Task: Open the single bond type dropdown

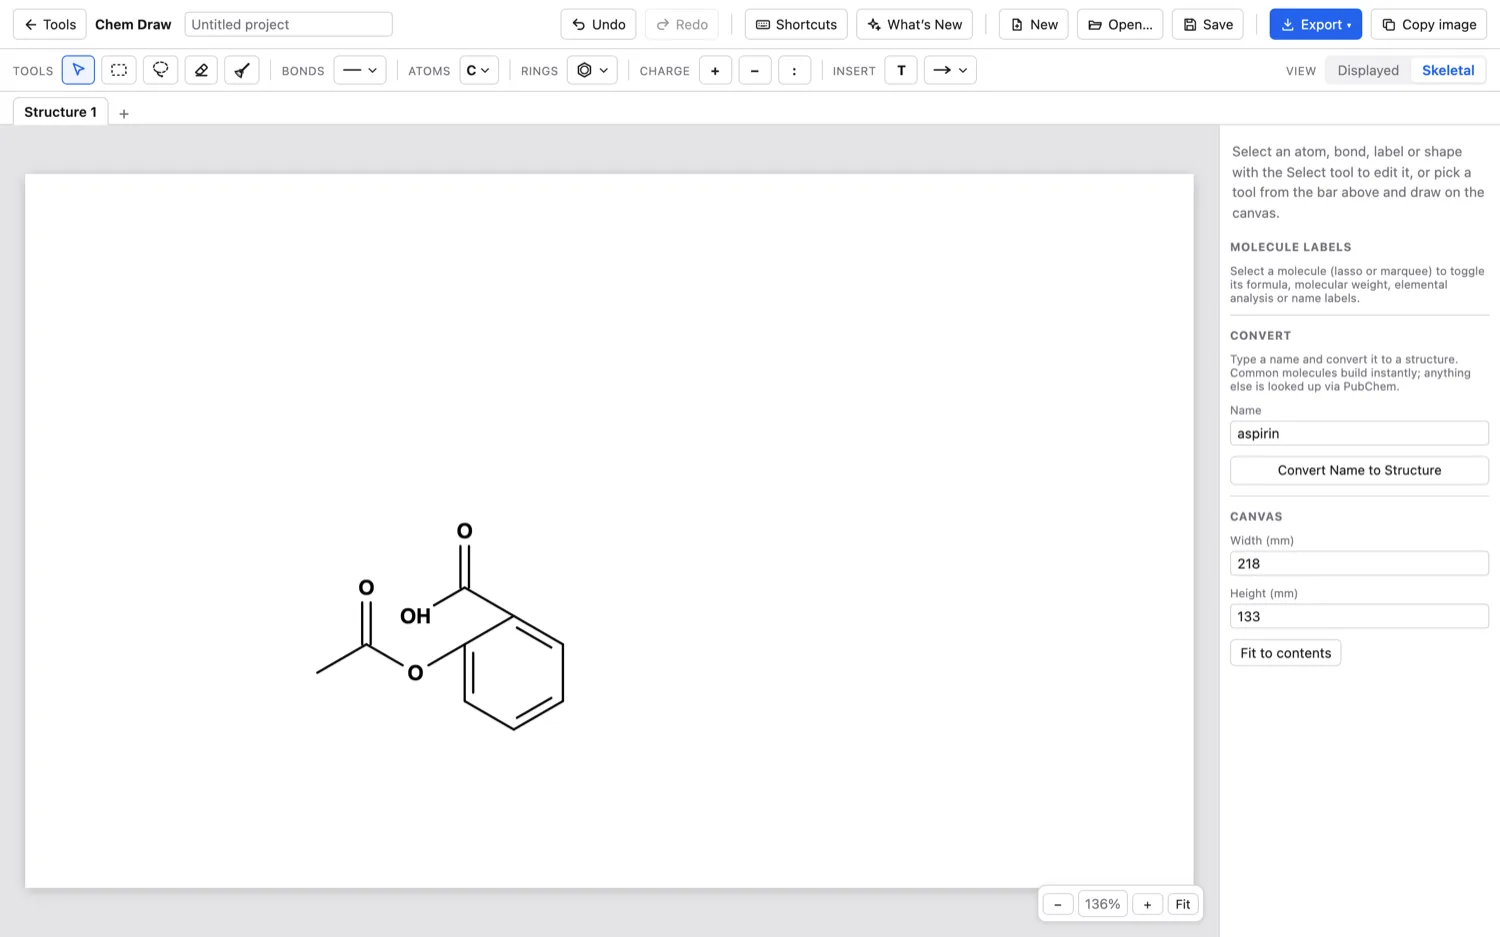Action: [x=360, y=70]
